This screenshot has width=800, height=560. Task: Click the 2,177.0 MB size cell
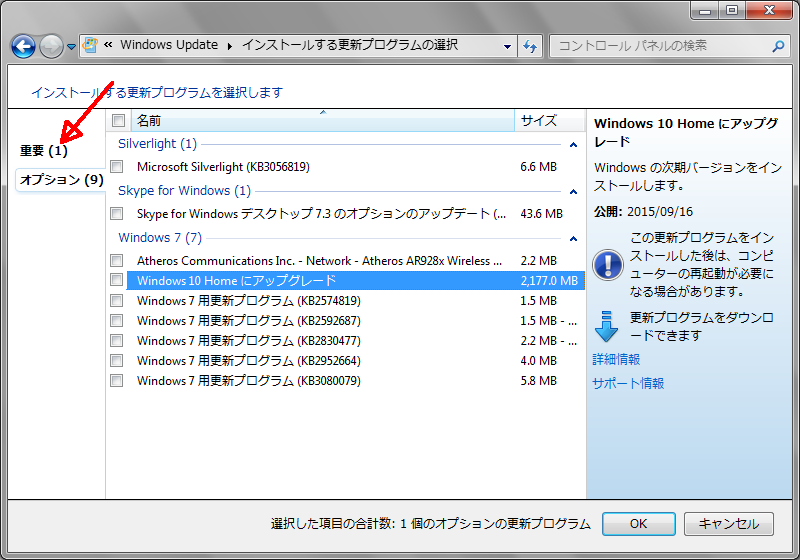coord(549,281)
